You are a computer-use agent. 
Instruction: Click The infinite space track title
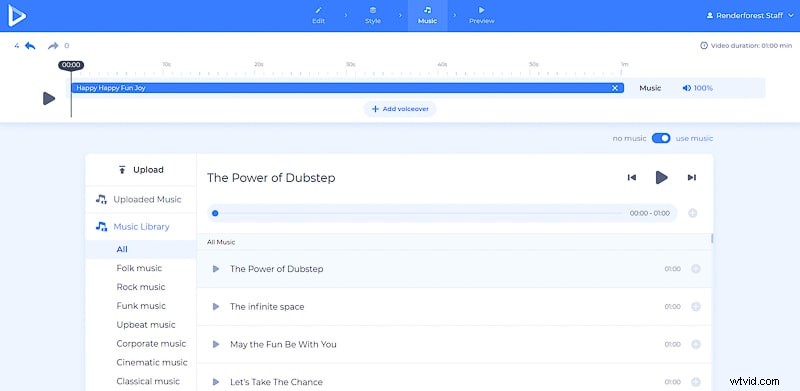(267, 307)
